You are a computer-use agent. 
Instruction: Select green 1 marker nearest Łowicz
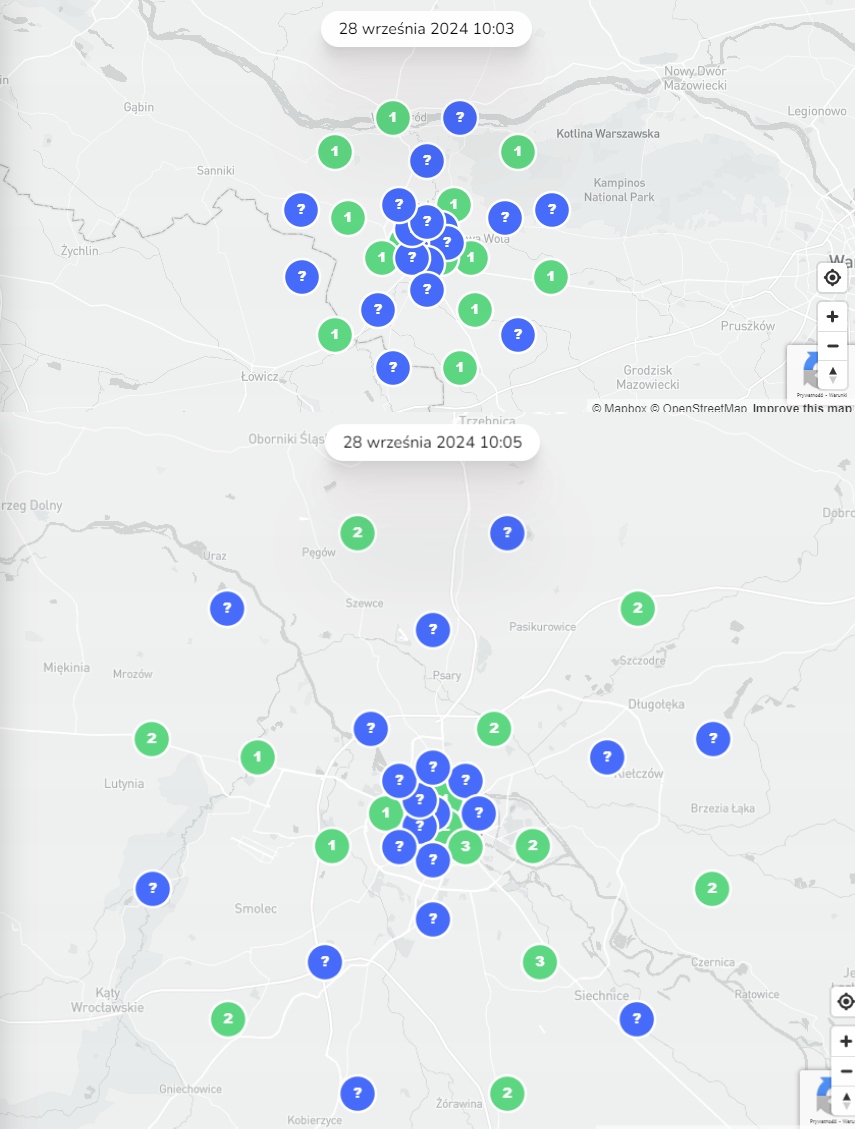pos(335,335)
